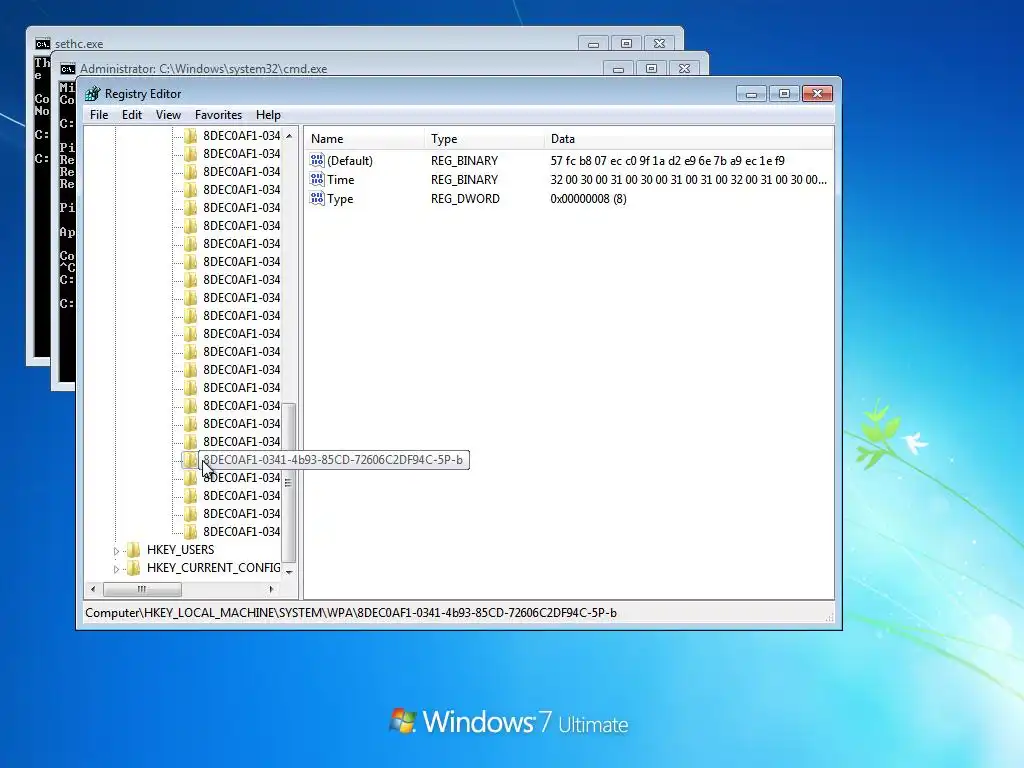This screenshot has width=1024, height=768.
Task: Select the (Default) value name
Action: click(350, 160)
